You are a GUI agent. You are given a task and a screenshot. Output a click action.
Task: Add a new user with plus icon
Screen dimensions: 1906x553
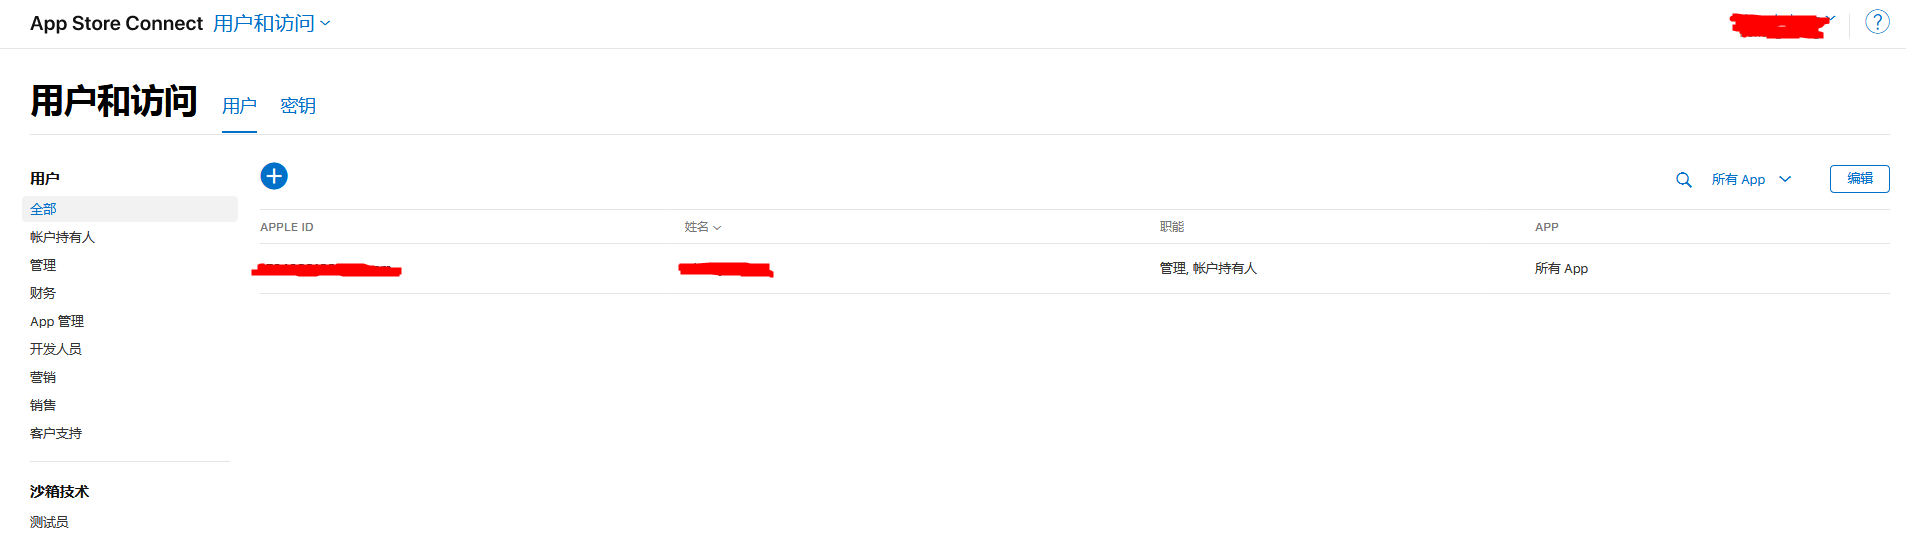click(x=274, y=176)
